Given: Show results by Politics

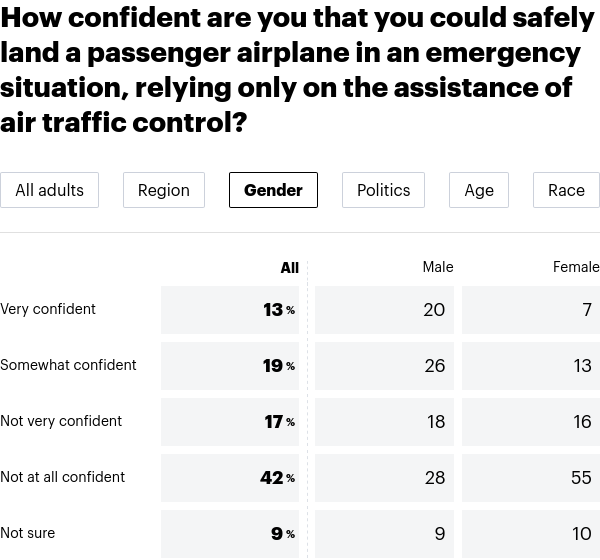Looking at the screenshot, I should point(383,190).
